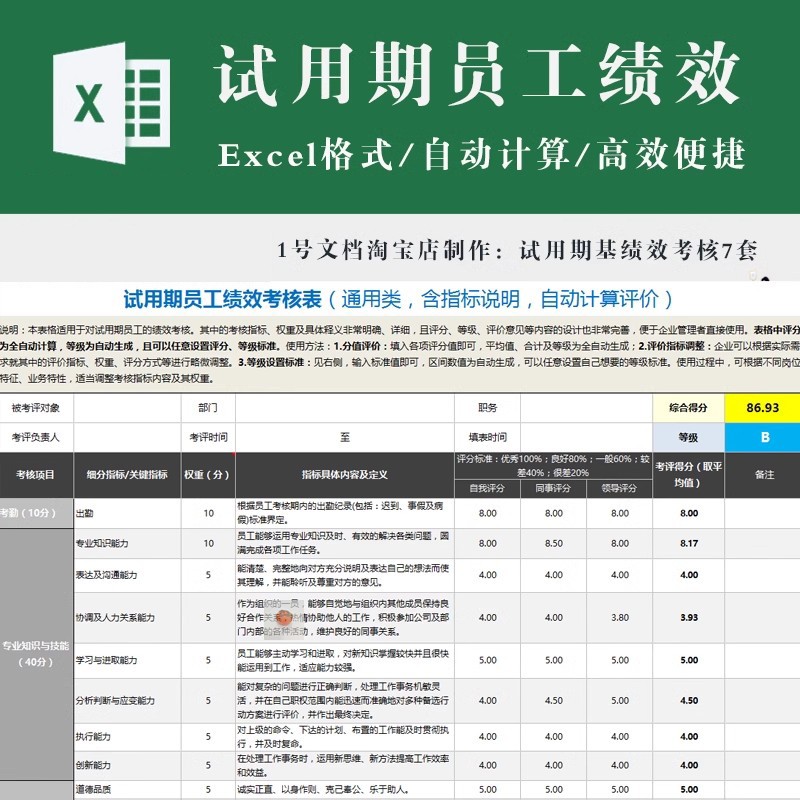Click the yellow 86.93 total score cell
Viewport: 800px width, 800px height.
(762, 408)
